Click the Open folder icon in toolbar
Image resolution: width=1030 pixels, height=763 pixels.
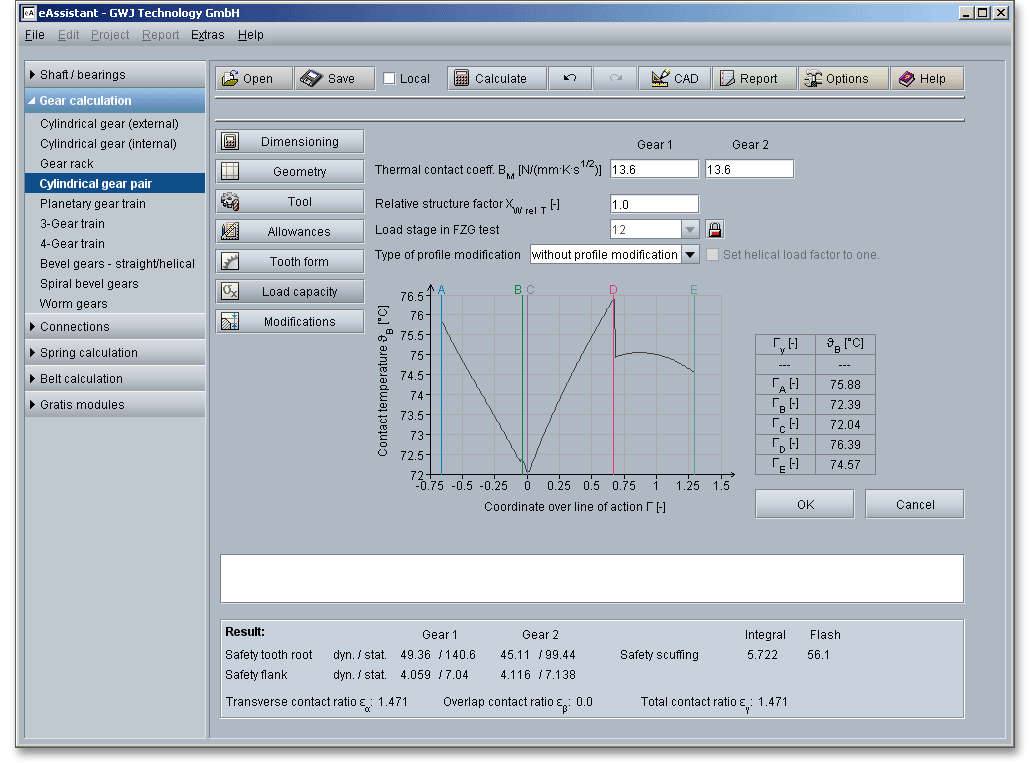tap(230, 79)
